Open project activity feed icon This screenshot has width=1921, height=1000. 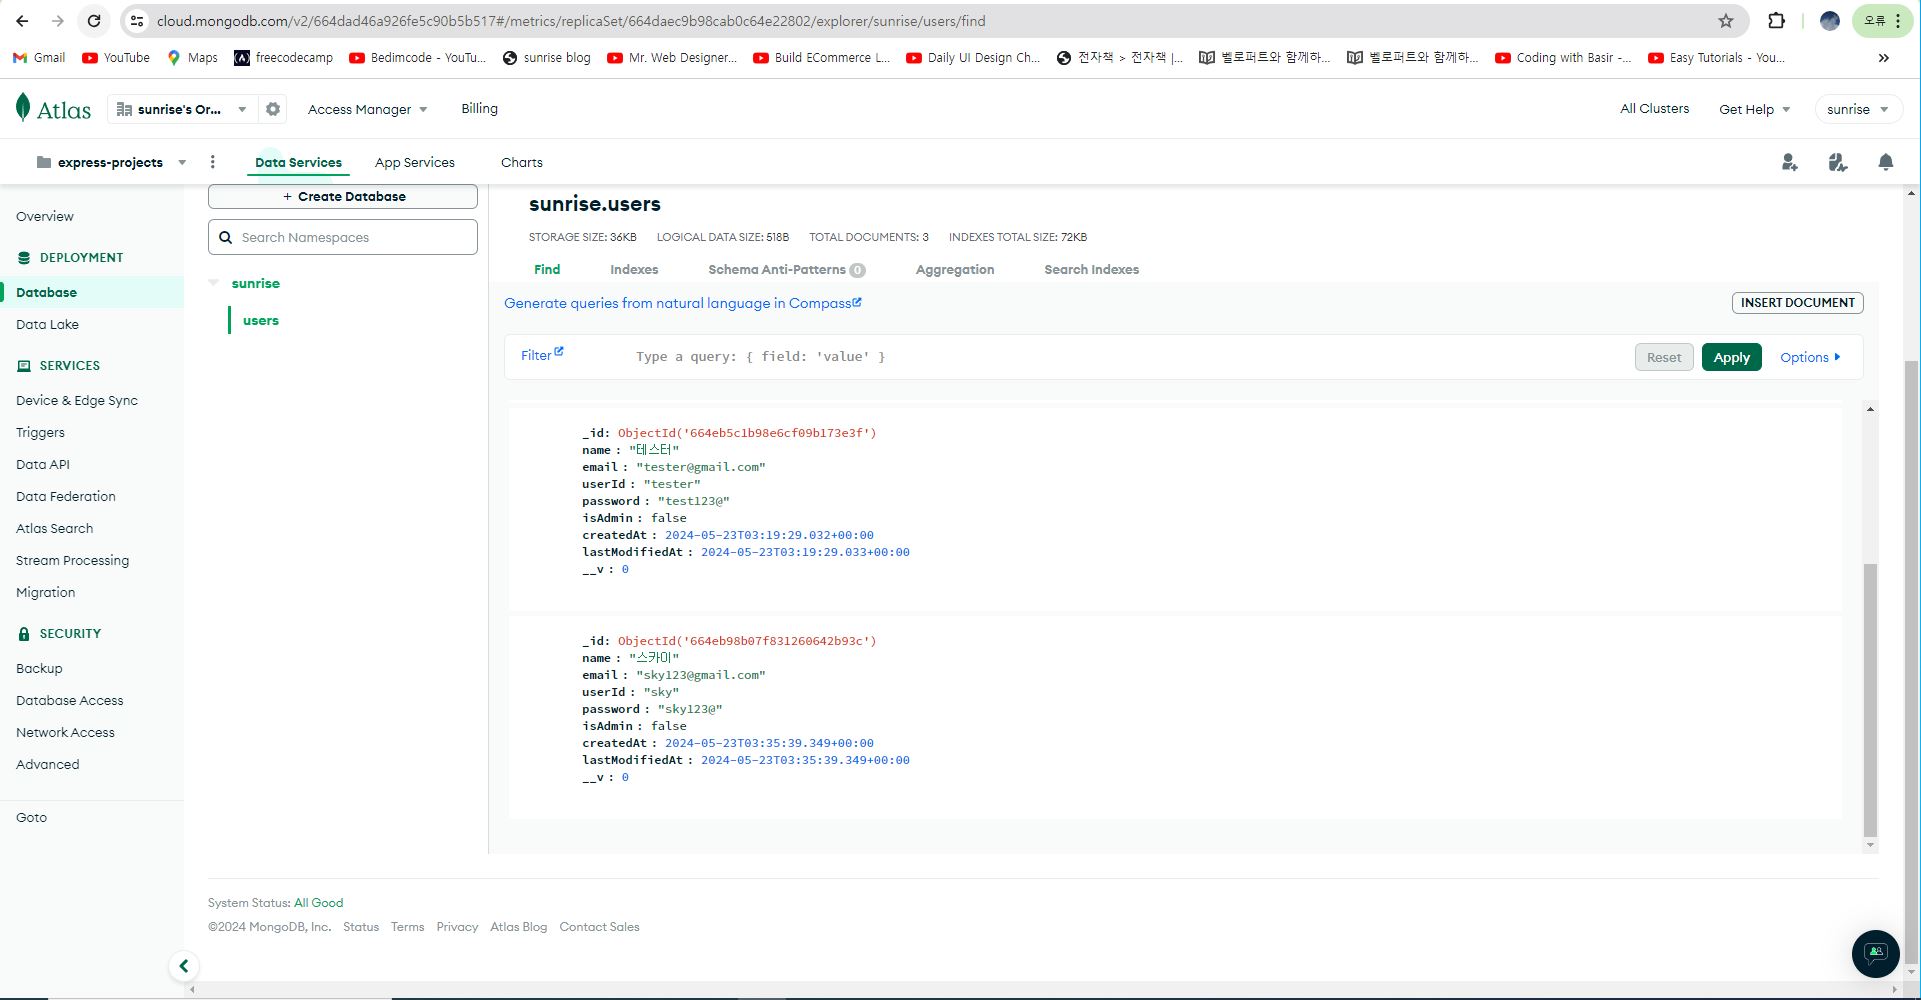(x=1837, y=162)
